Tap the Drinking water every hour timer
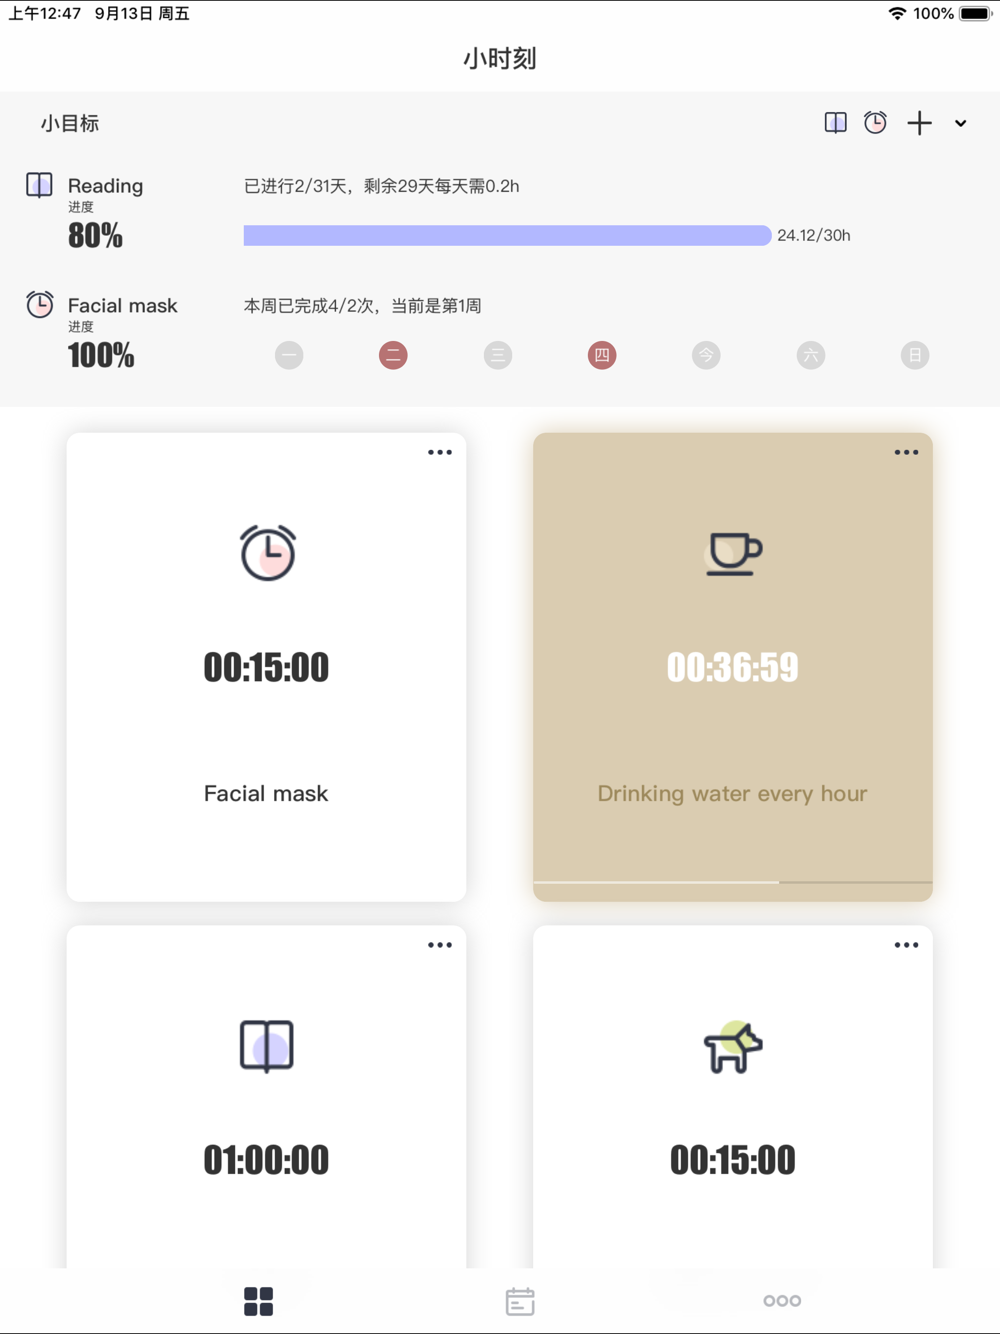 point(733,667)
